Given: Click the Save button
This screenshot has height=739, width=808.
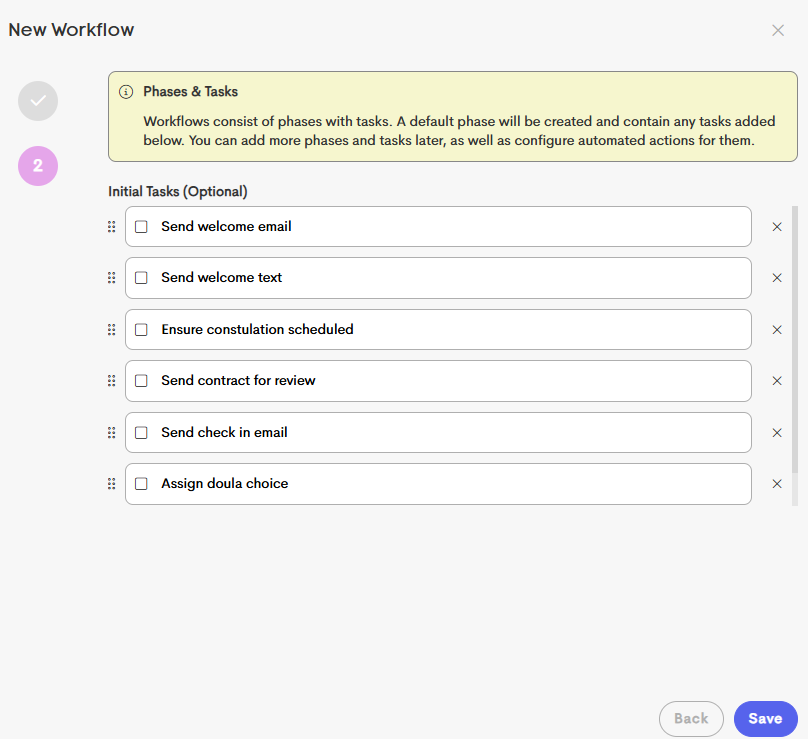Looking at the screenshot, I should click(766, 719).
